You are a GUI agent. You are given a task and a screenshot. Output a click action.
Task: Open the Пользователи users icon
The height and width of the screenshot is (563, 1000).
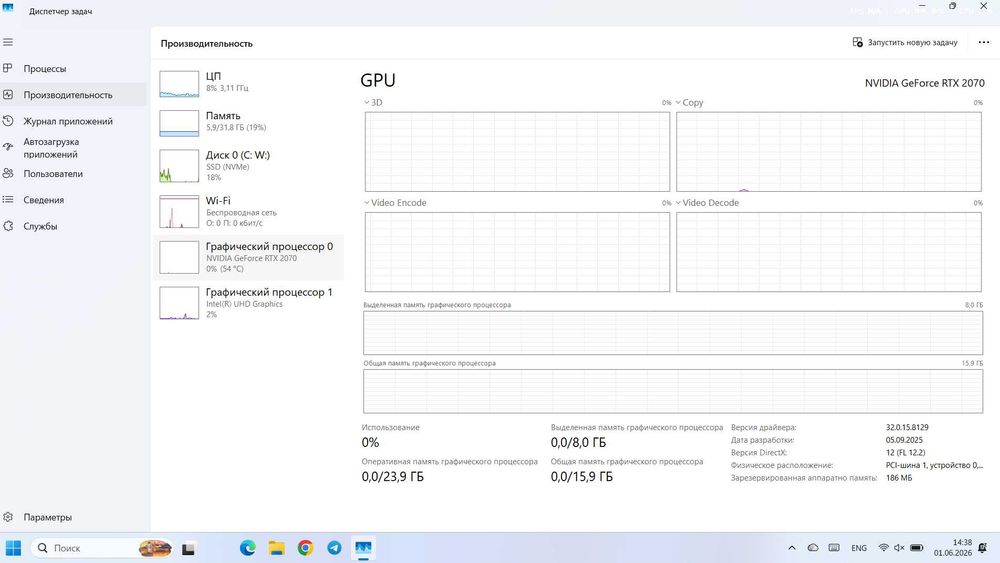tap(8, 173)
